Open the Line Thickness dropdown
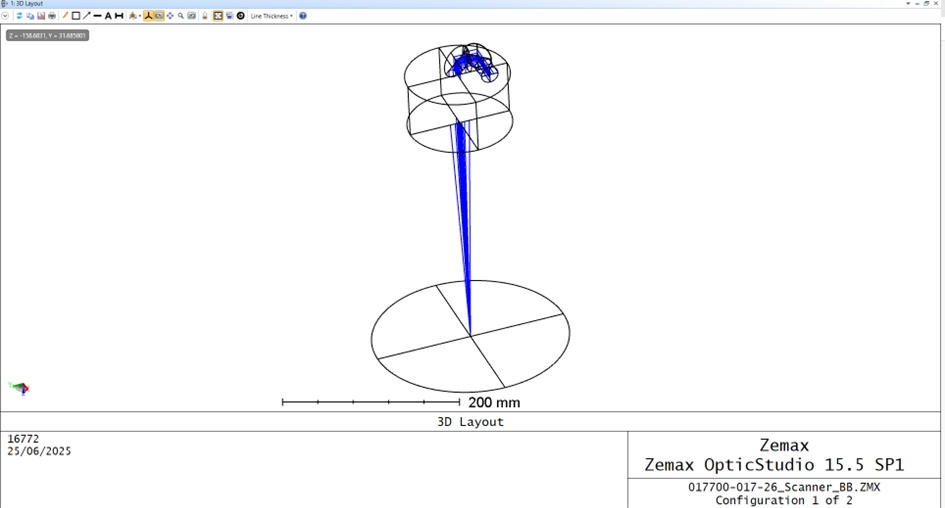945x508 pixels. click(x=271, y=16)
